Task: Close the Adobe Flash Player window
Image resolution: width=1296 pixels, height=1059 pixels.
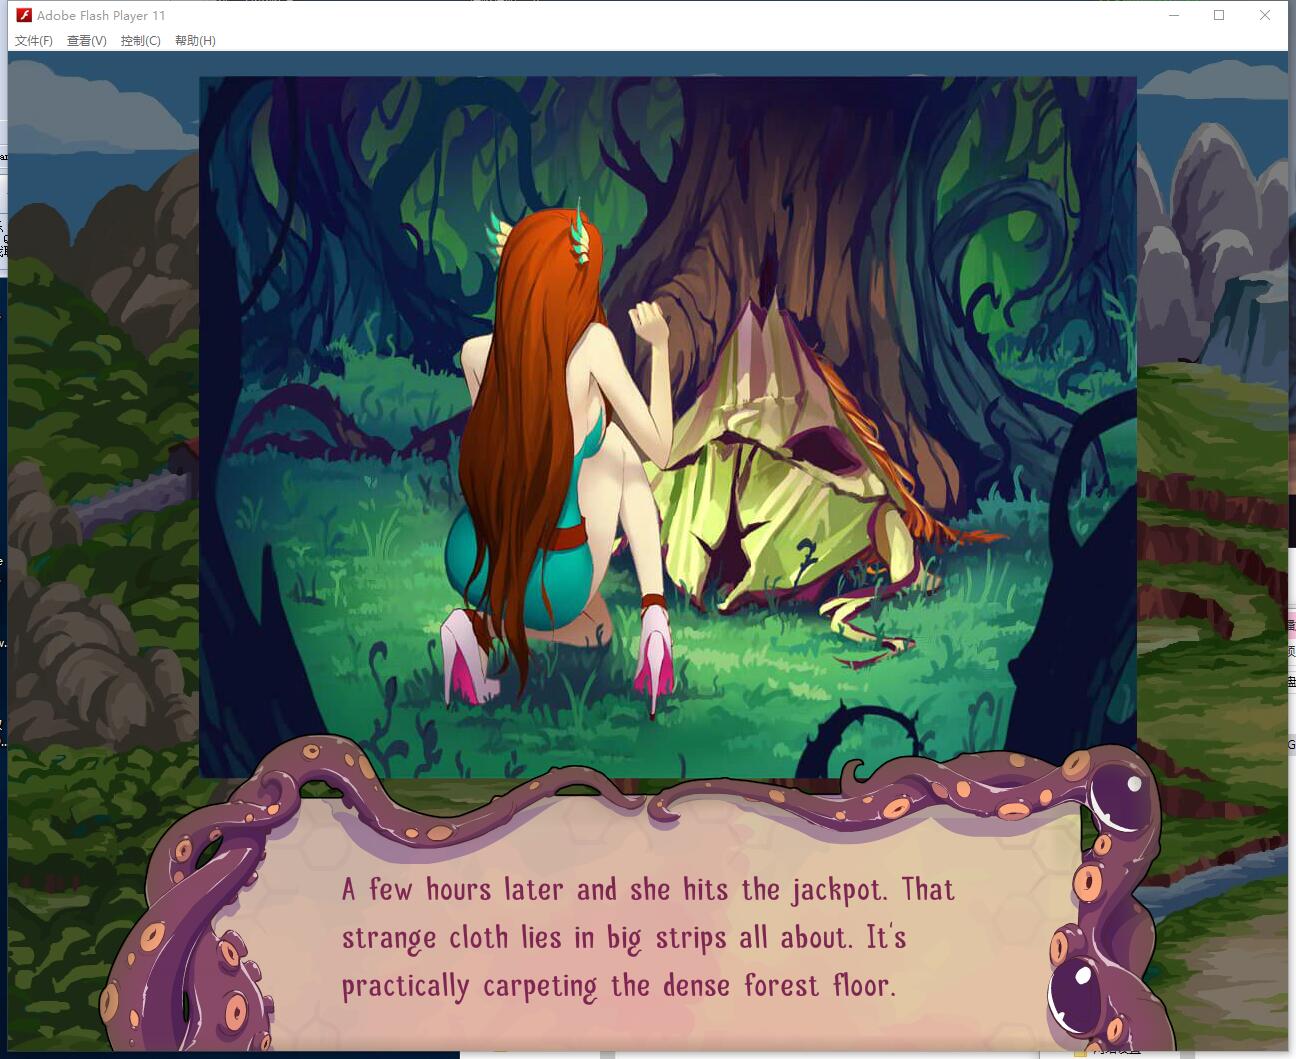Action: click(x=1265, y=15)
